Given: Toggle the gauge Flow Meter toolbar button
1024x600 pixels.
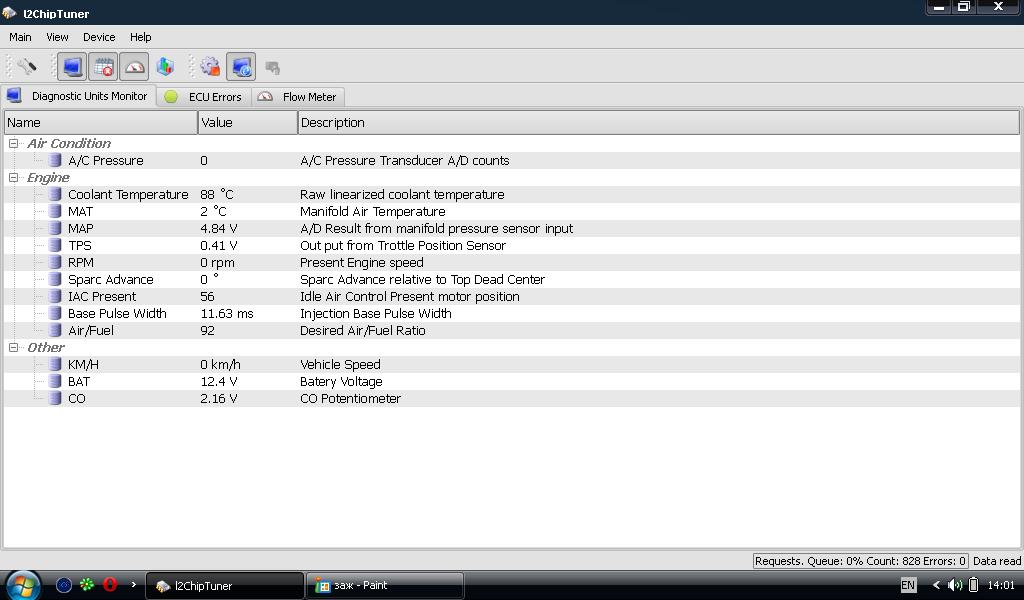Looking at the screenshot, I should click(x=135, y=67).
